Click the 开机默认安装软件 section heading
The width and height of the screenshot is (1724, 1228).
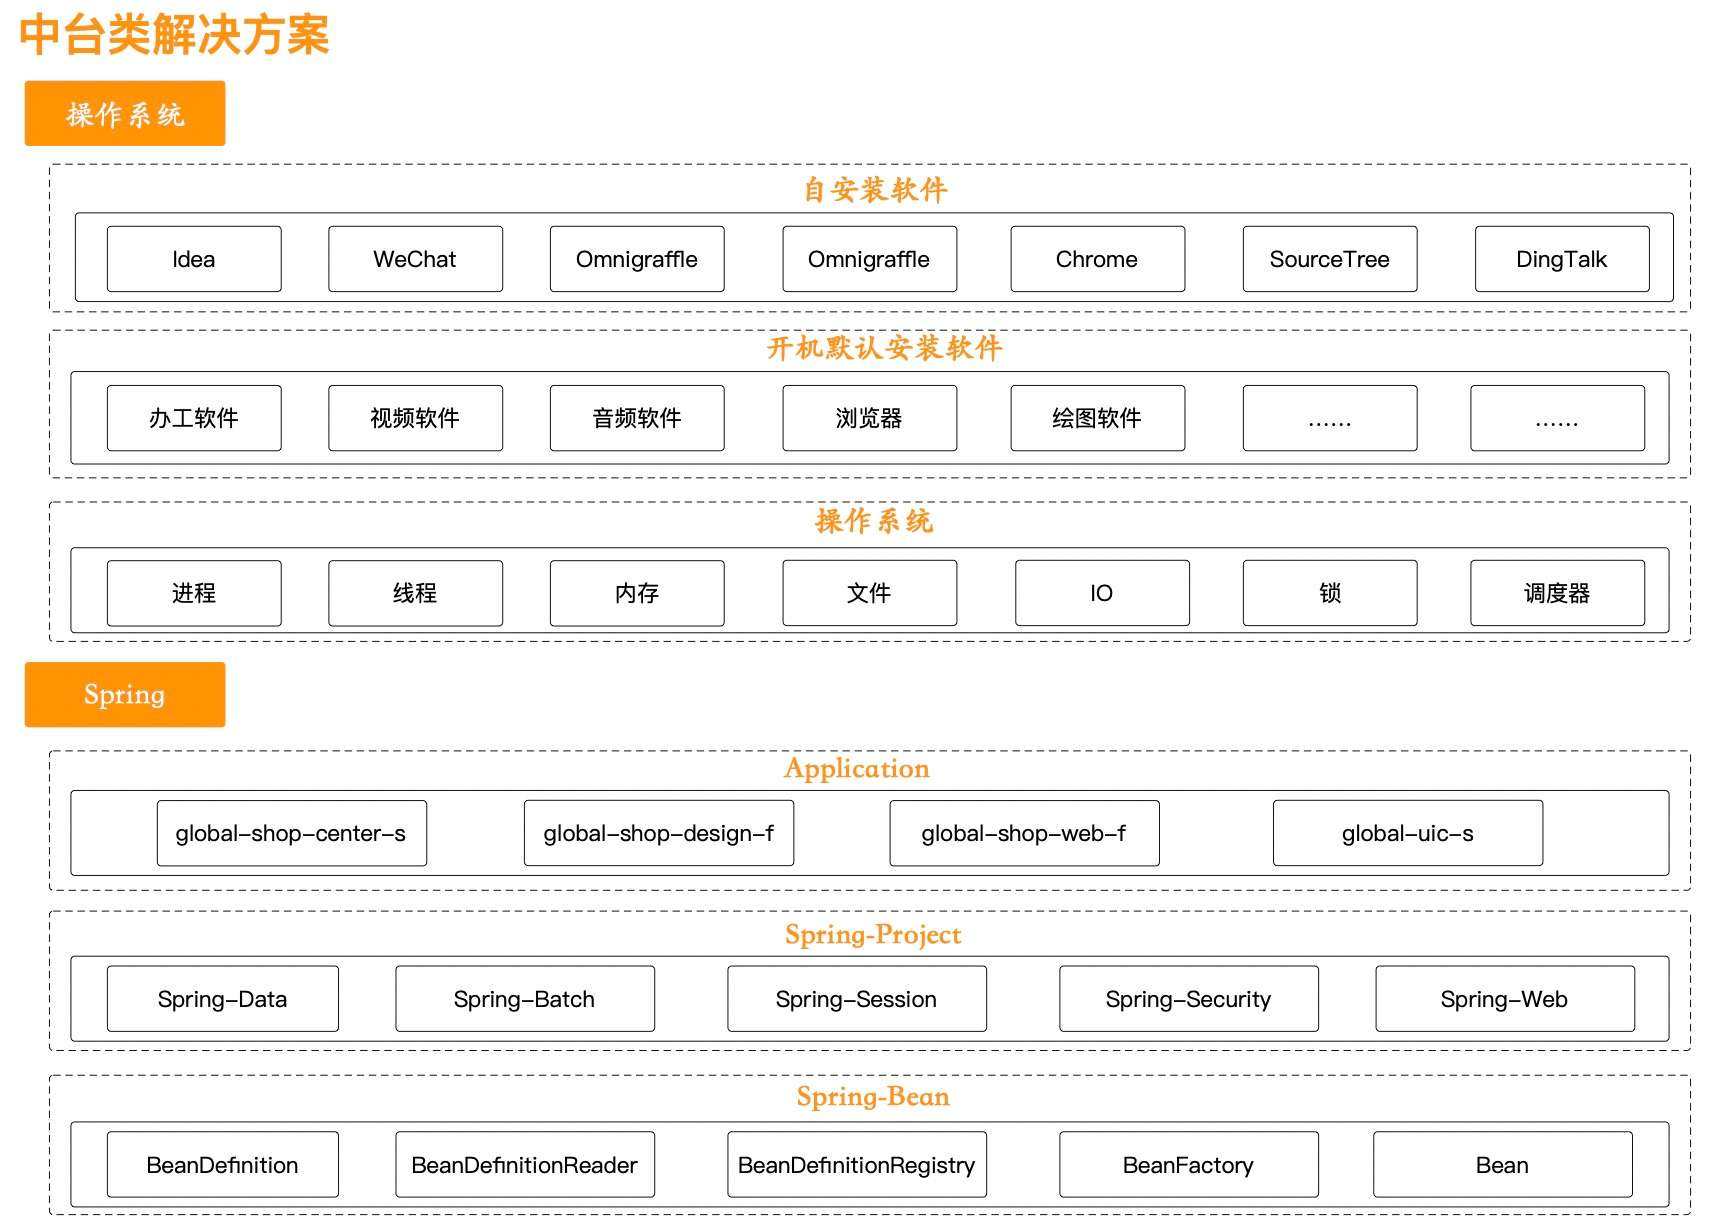[x=884, y=348]
